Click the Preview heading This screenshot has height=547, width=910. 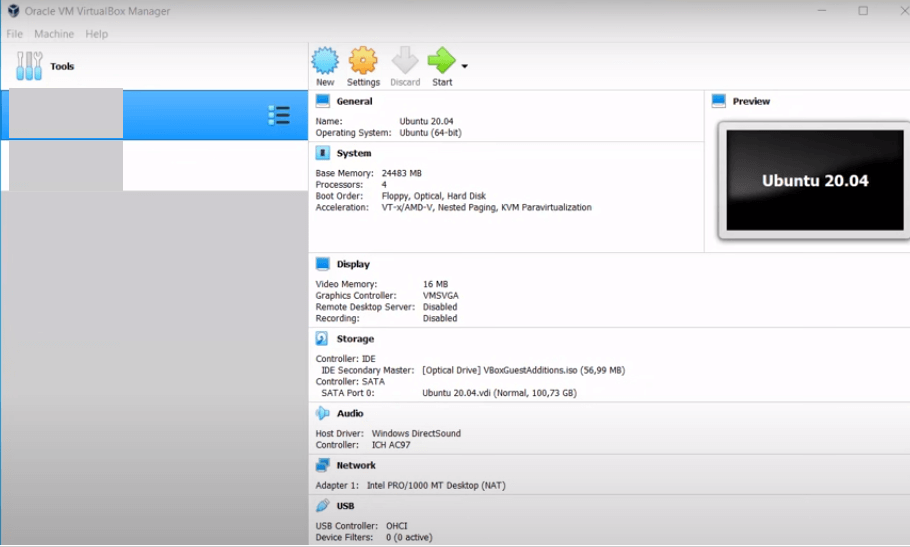click(751, 101)
